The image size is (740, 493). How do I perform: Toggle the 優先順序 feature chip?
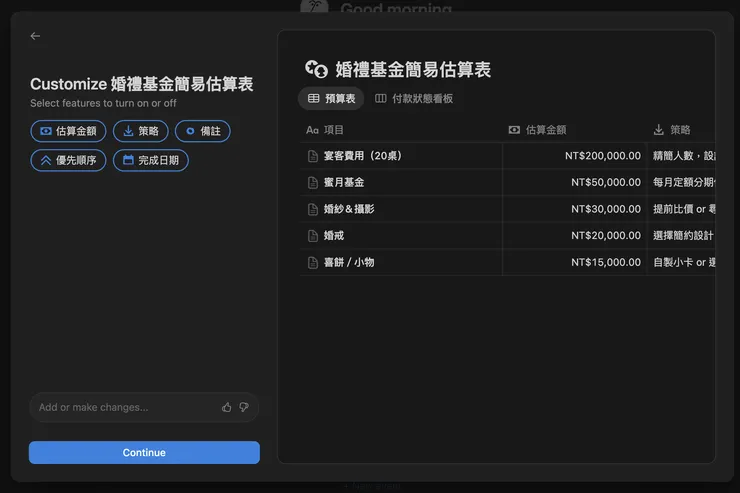click(68, 160)
